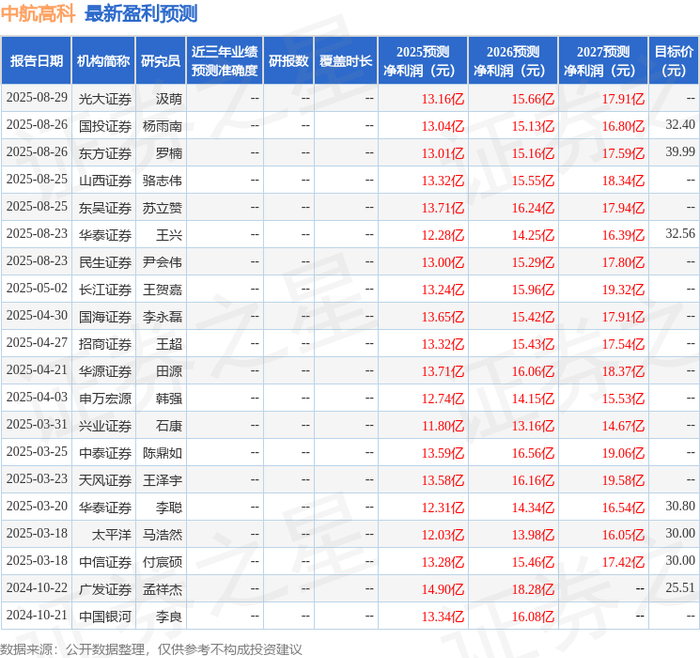Click the 中航高科 title text
This screenshot has height=658, width=700.
point(38,14)
